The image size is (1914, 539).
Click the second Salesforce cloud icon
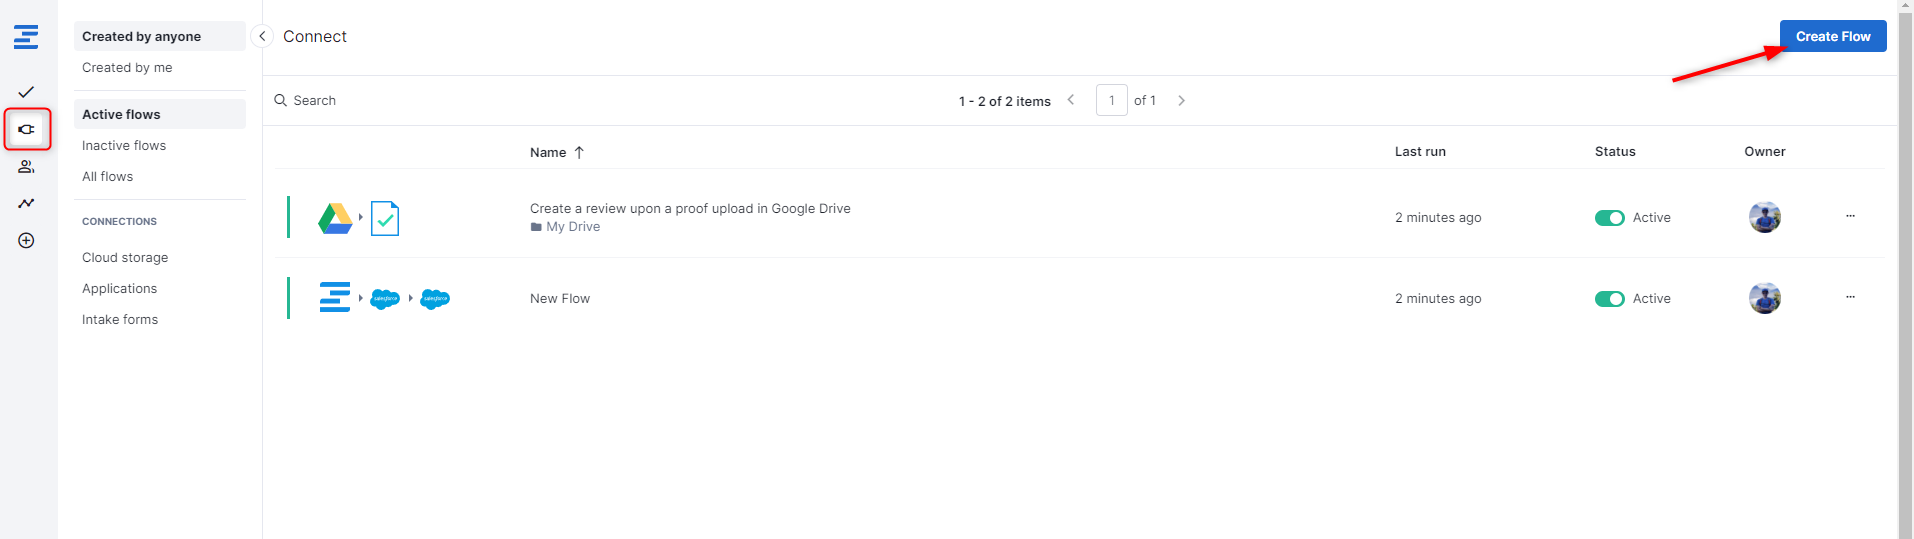[x=435, y=298]
